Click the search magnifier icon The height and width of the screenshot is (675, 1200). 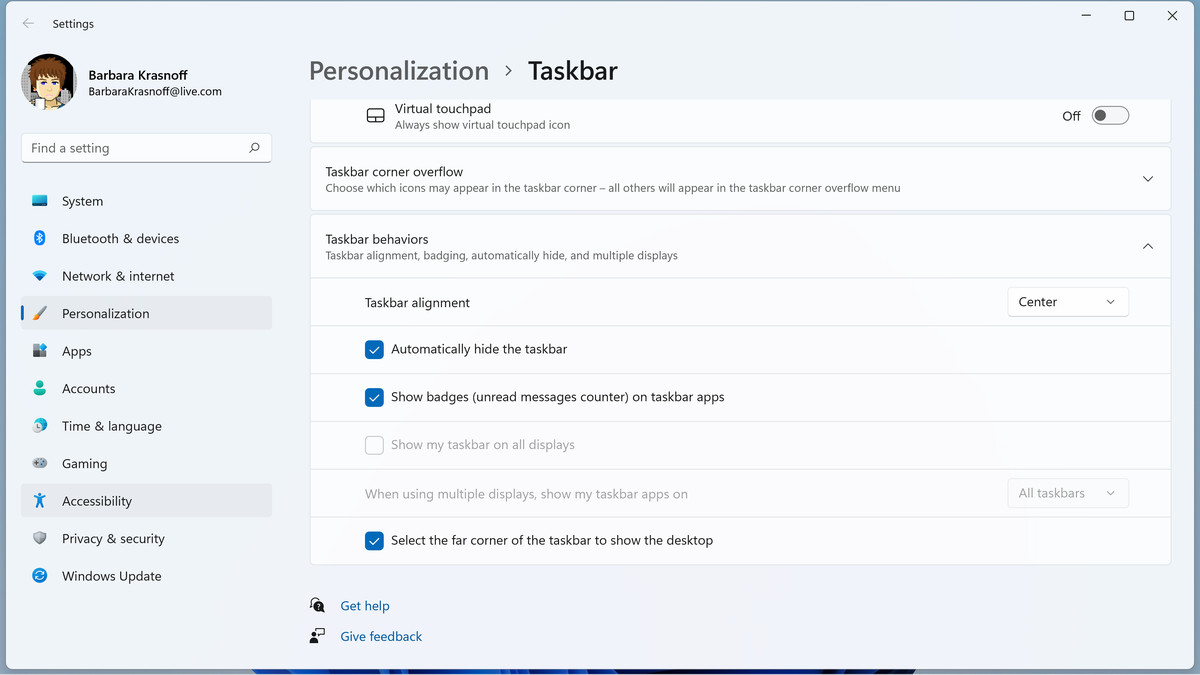(x=254, y=148)
